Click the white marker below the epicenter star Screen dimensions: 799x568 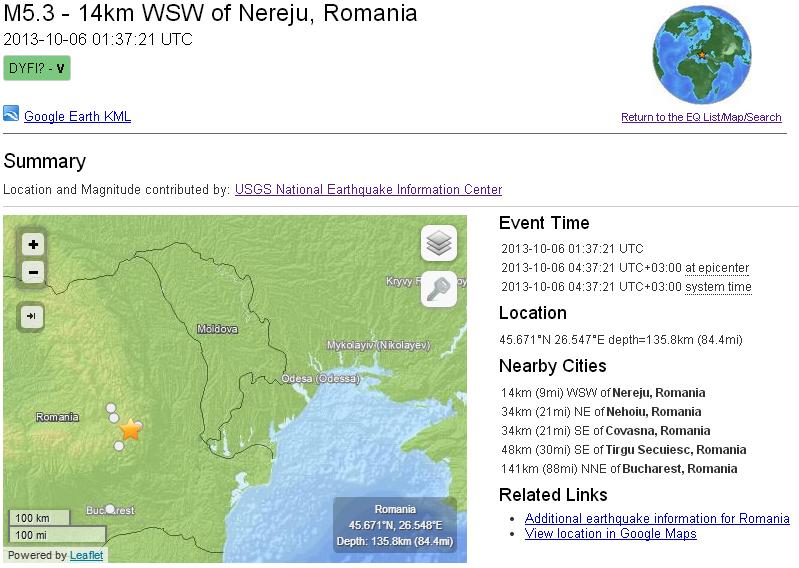tap(119, 446)
